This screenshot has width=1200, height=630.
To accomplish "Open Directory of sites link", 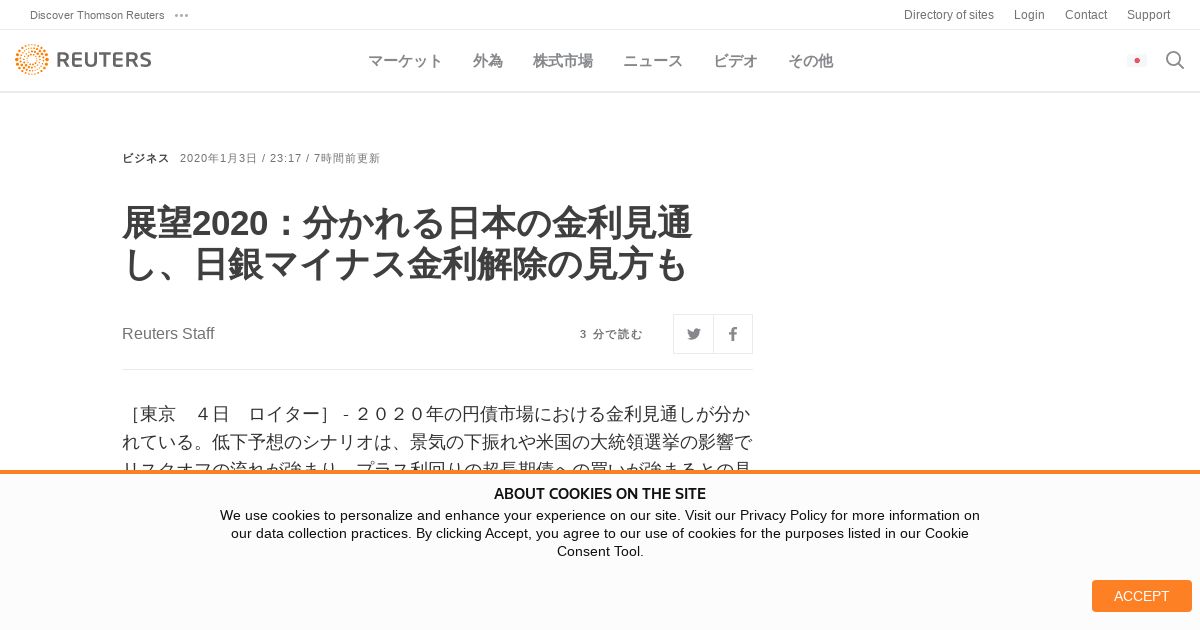I will [x=949, y=15].
